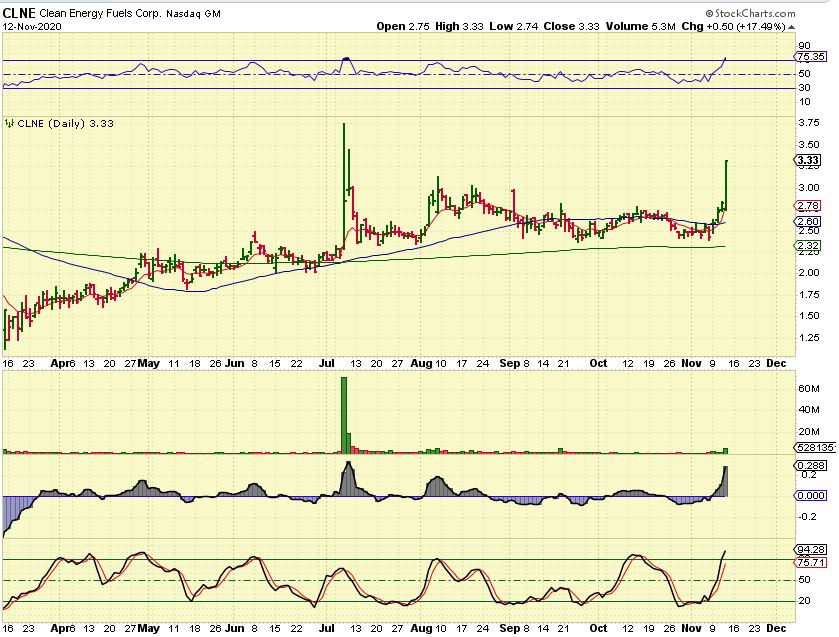
Task: Click the Close 3.33 value in header
Action: click(x=571, y=26)
